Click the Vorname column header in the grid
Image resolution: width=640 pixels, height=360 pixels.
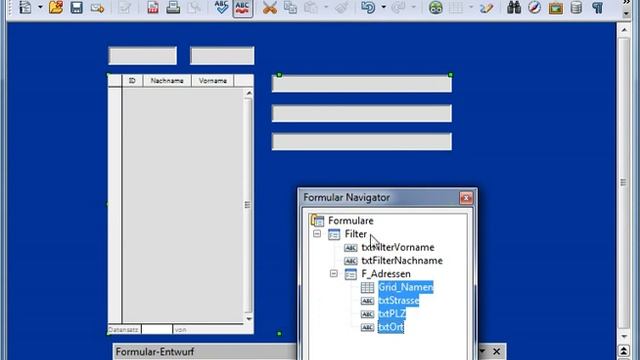coord(213,81)
